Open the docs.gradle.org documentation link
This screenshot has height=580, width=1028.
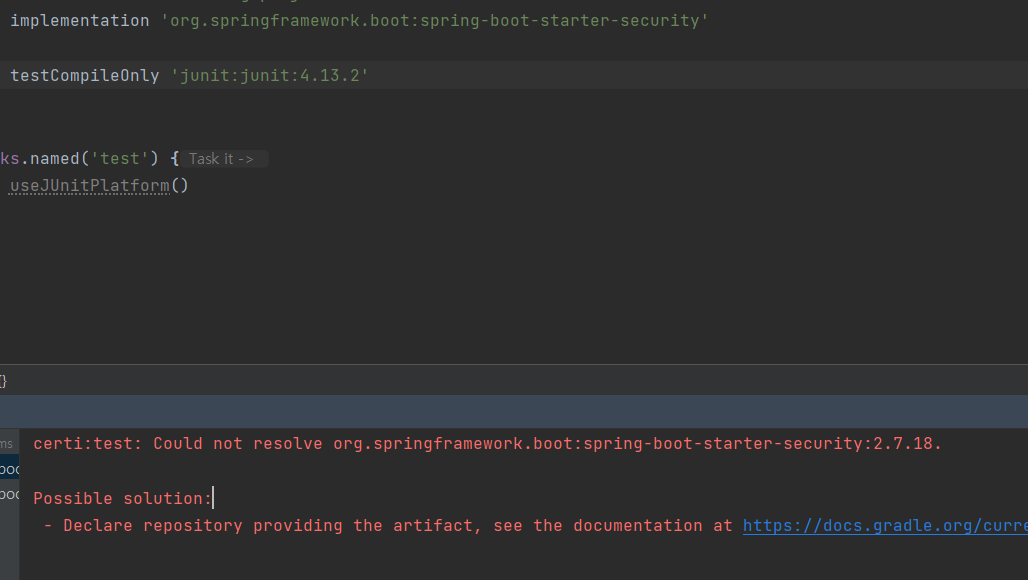tap(884, 526)
